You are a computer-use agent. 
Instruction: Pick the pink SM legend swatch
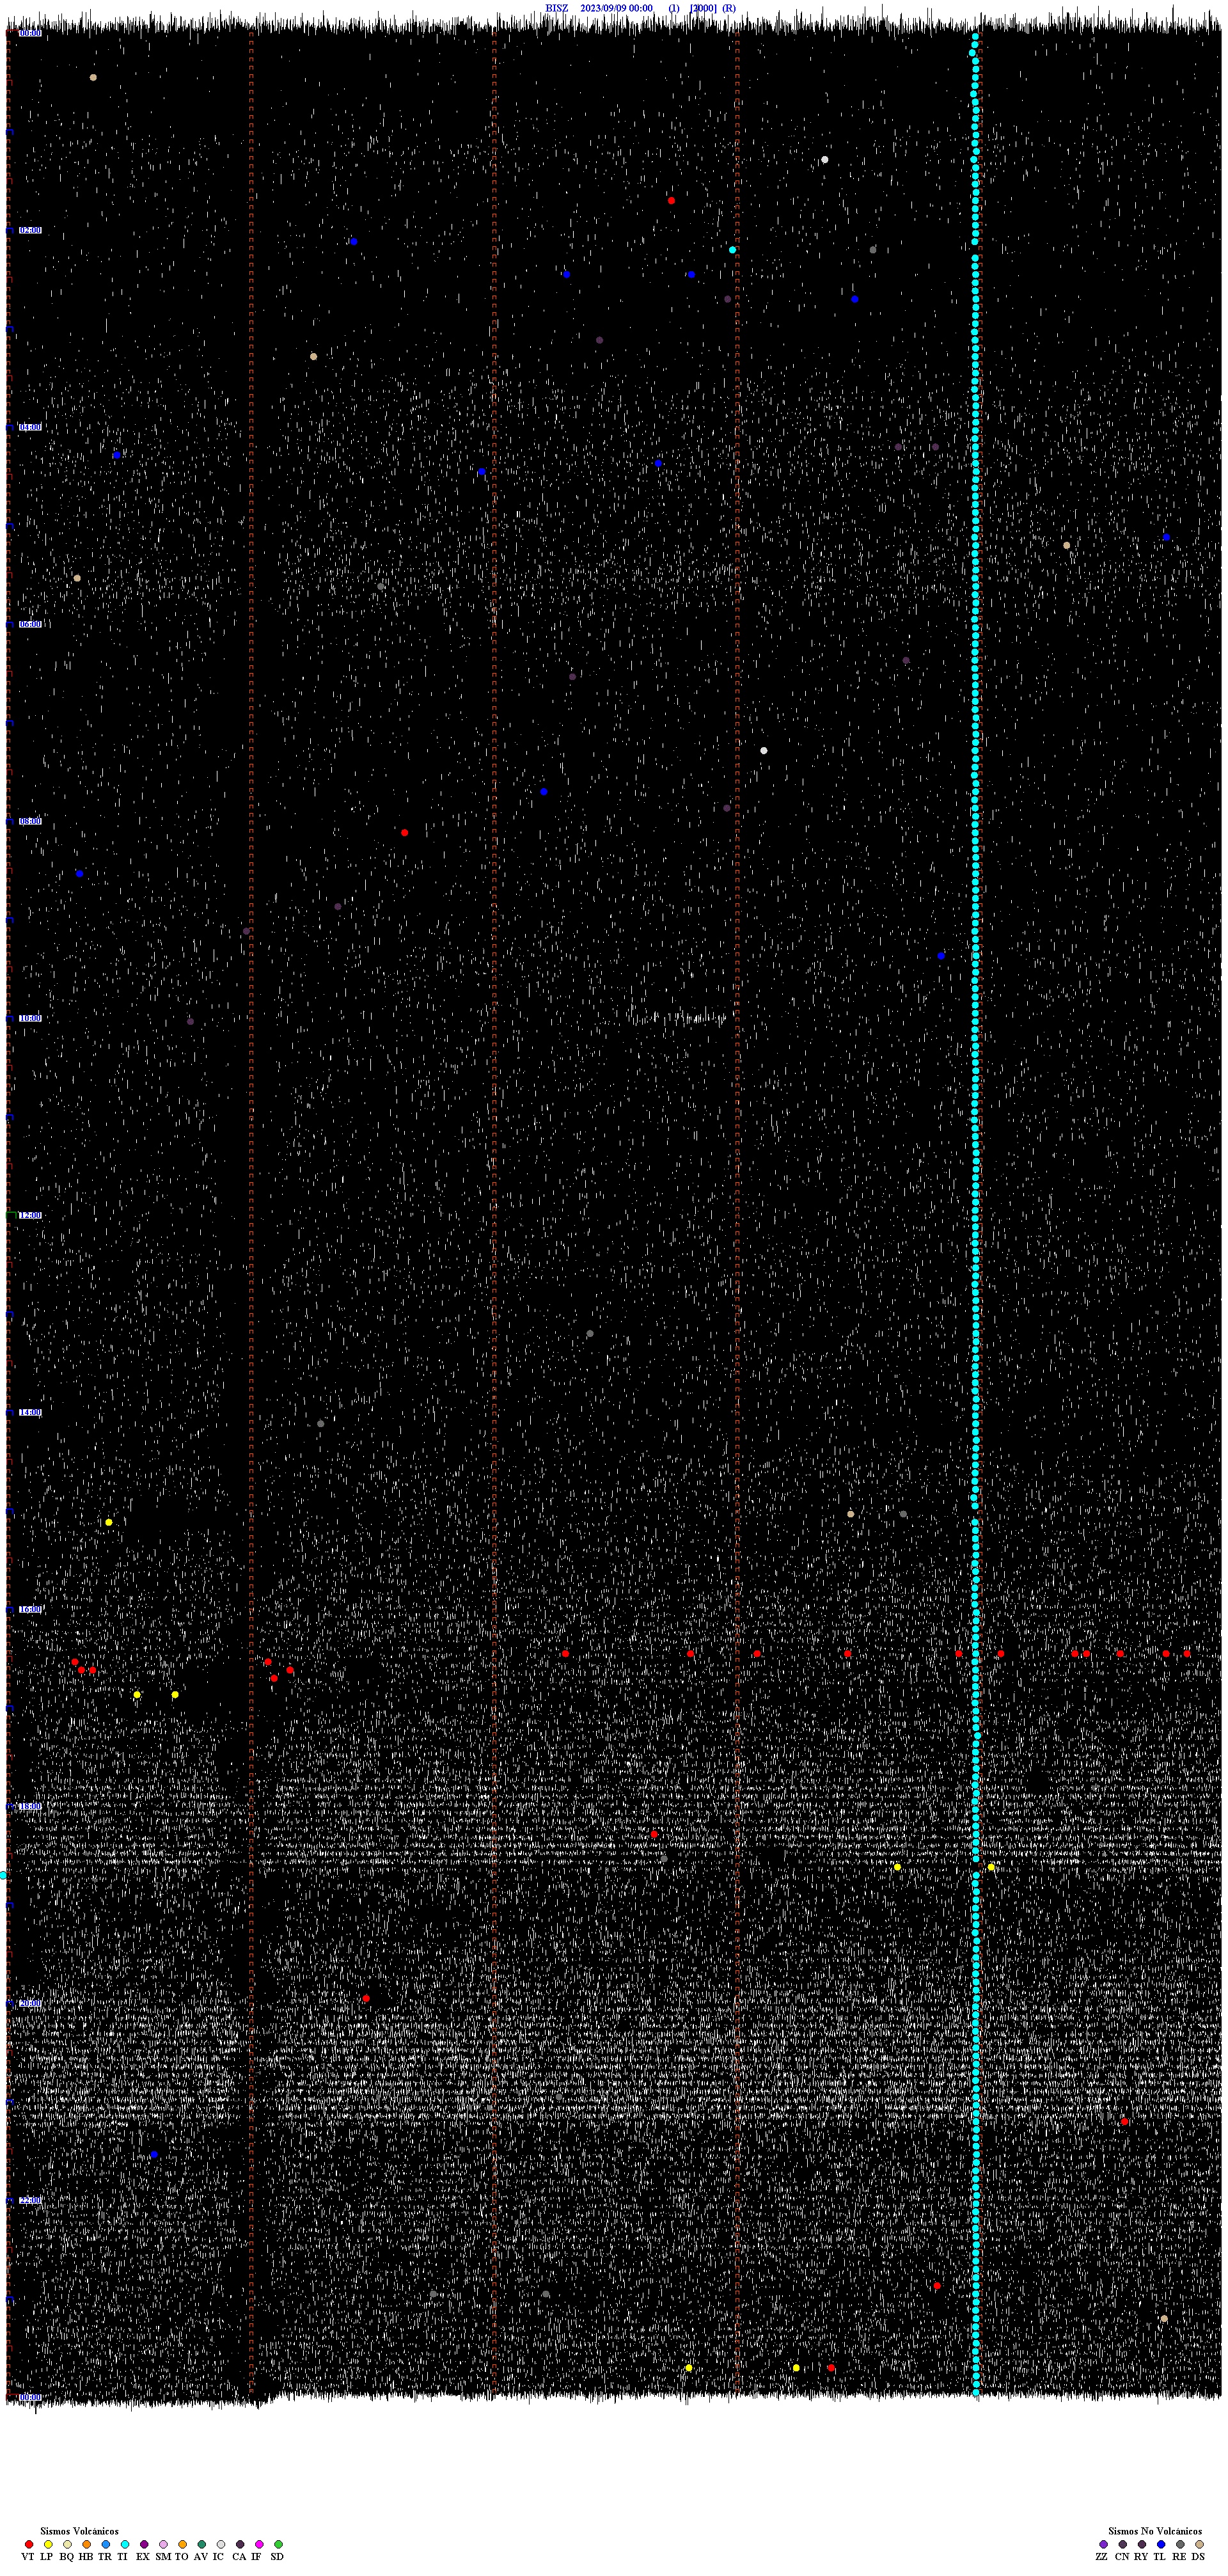pos(164,2544)
